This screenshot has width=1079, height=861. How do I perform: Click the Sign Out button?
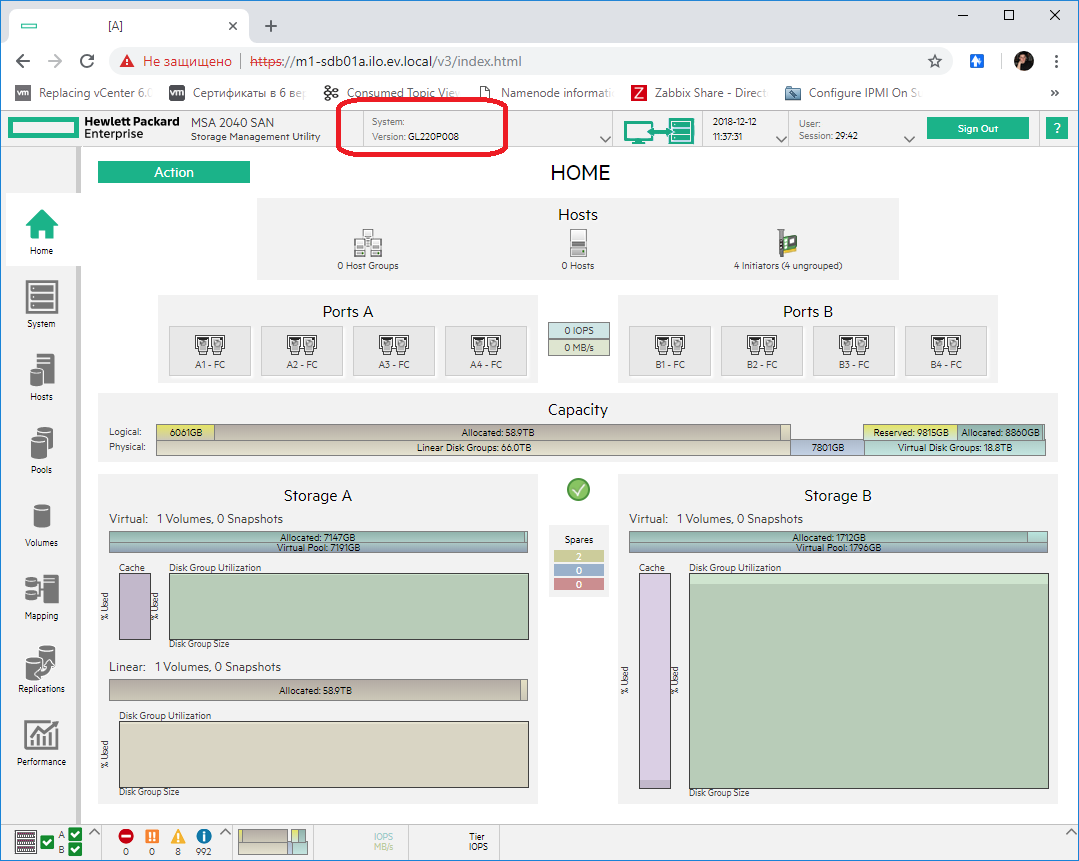pyautogui.click(x=977, y=129)
